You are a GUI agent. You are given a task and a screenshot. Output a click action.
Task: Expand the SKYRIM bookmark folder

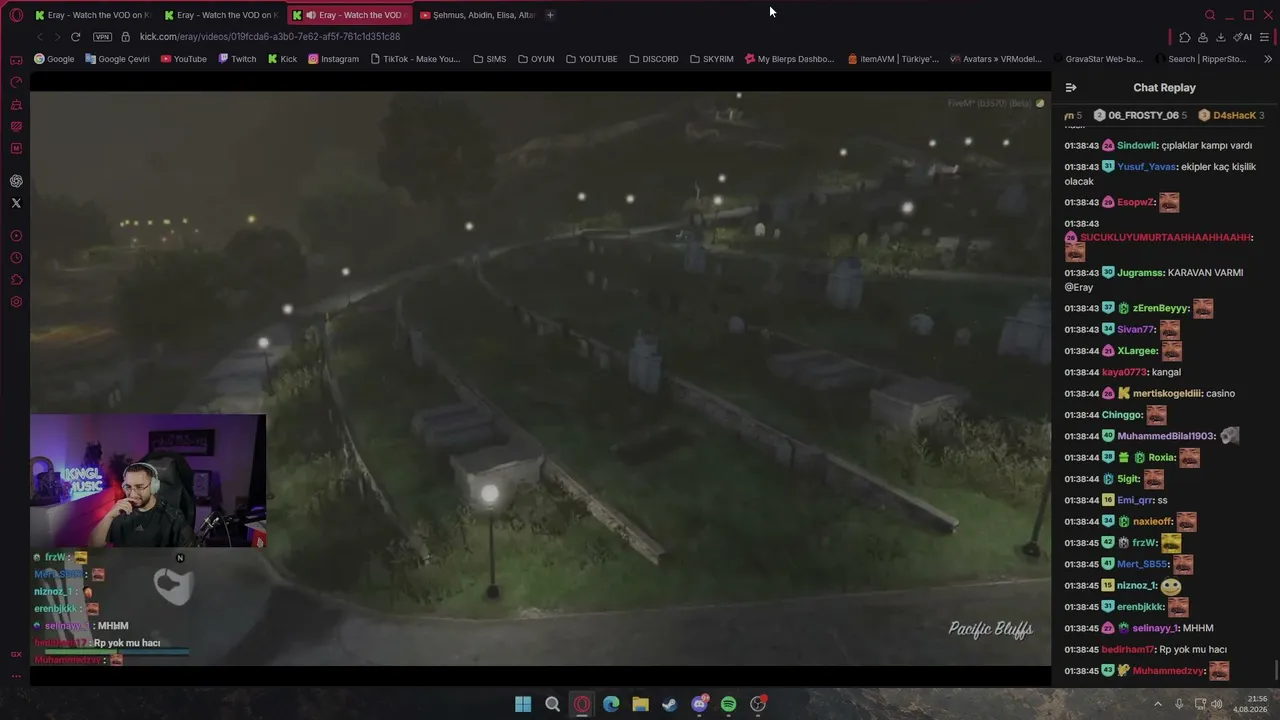(711, 59)
